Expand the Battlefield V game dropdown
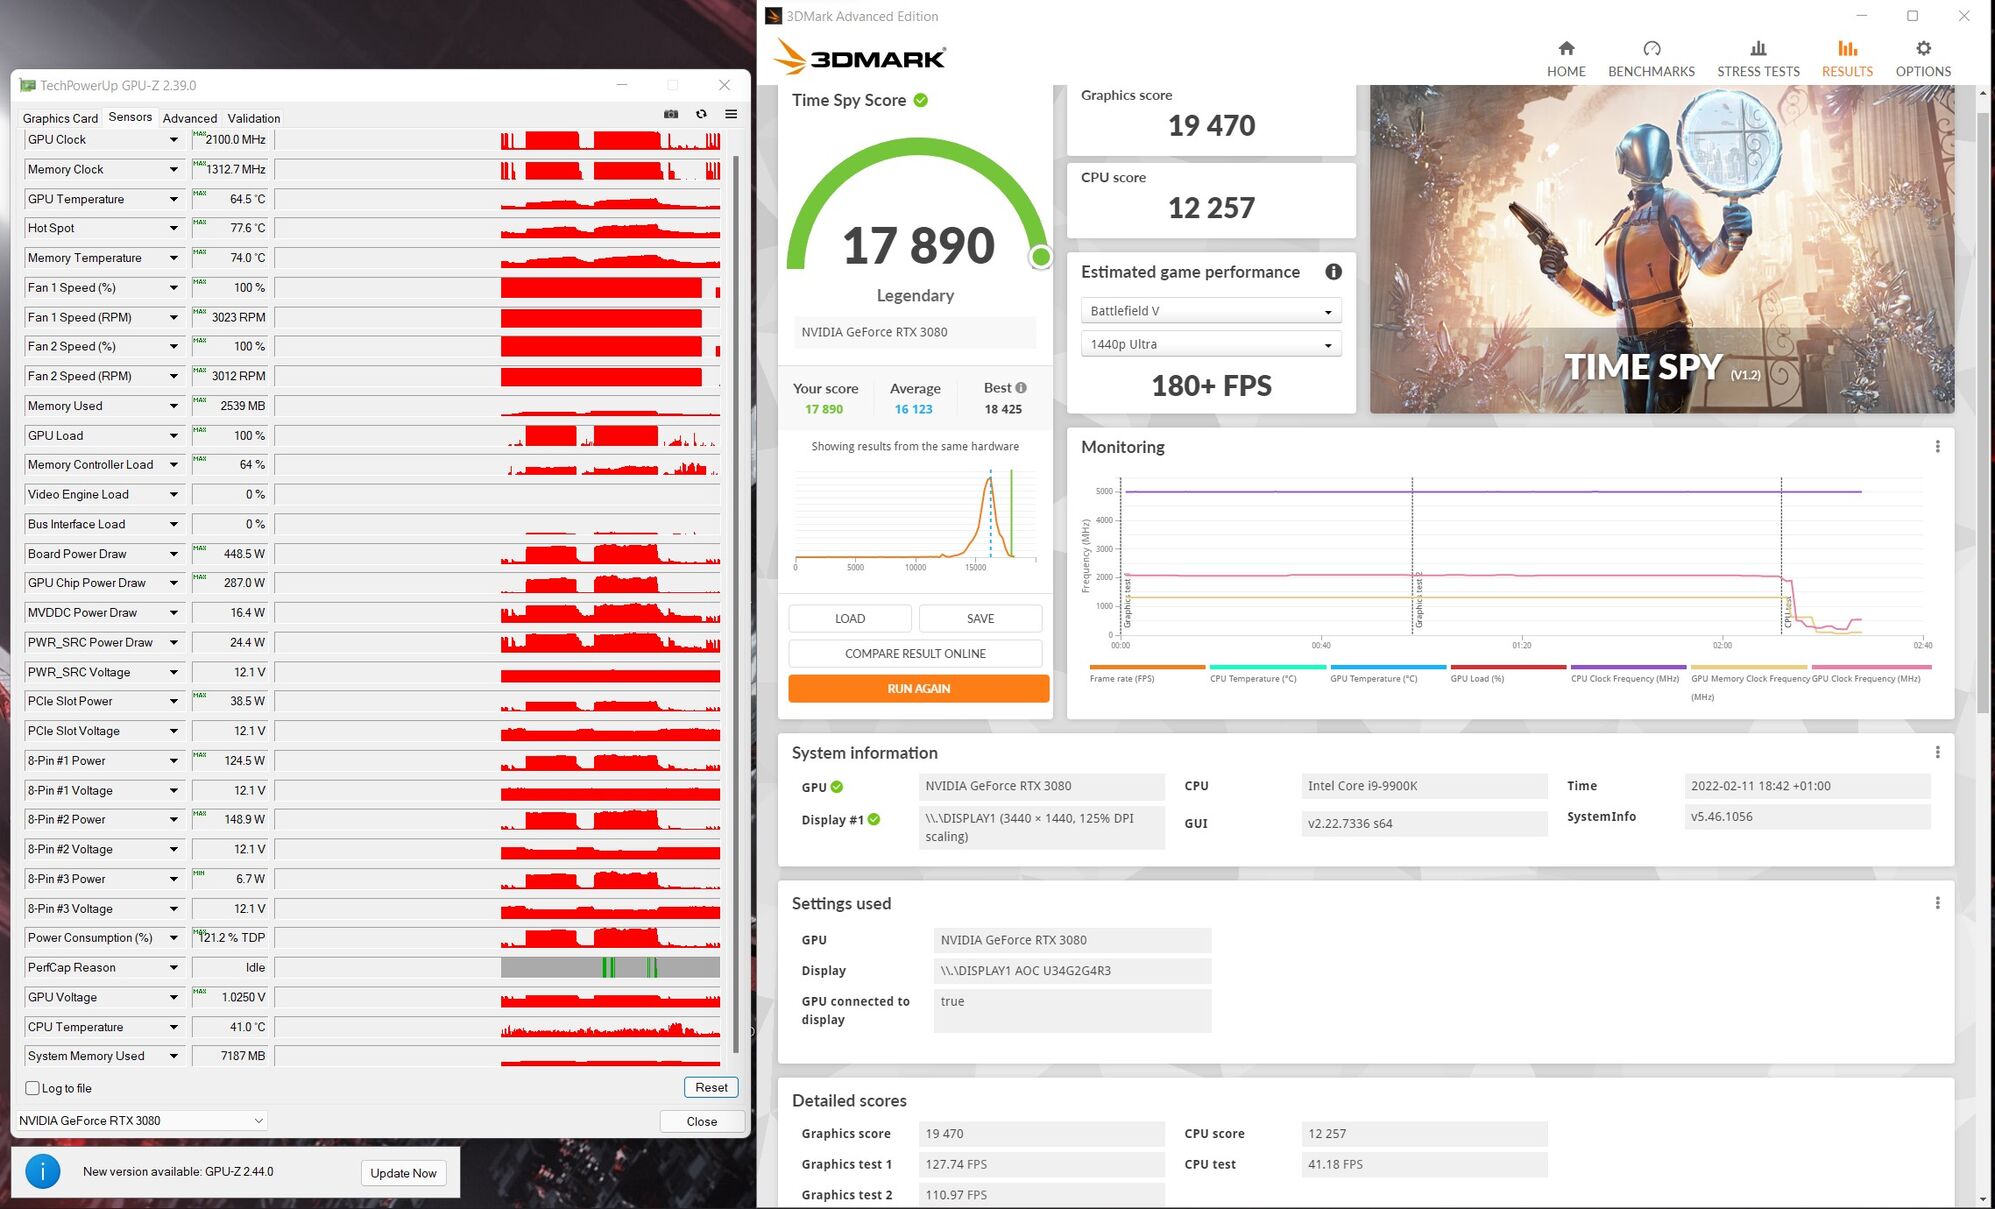The width and height of the screenshot is (1995, 1209). [x=1210, y=311]
